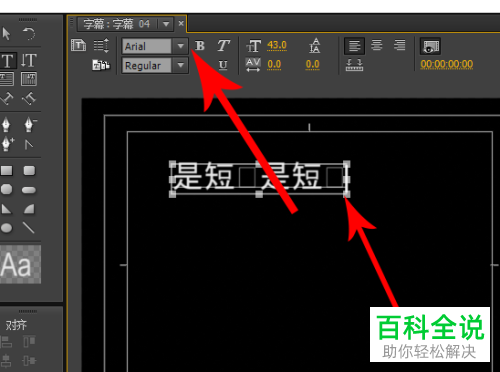Set text alignment to right
Image resolution: width=500 pixels, height=372 pixels.
[x=399, y=45]
